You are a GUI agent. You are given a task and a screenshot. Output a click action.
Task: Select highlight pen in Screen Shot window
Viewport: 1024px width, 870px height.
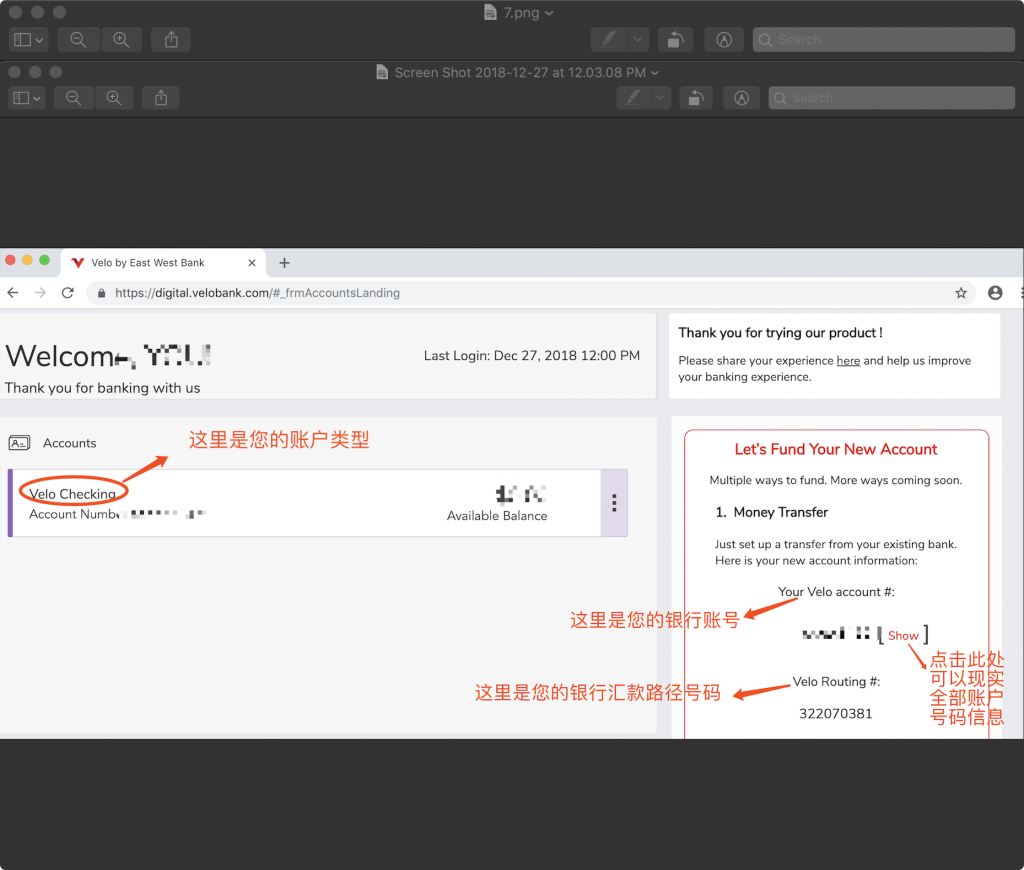[x=633, y=98]
